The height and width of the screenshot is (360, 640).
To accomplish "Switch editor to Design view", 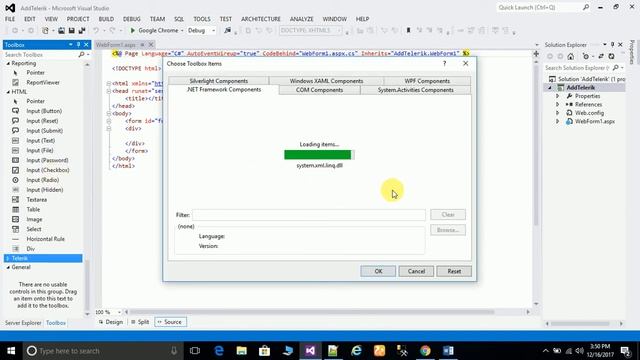I will (111, 322).
